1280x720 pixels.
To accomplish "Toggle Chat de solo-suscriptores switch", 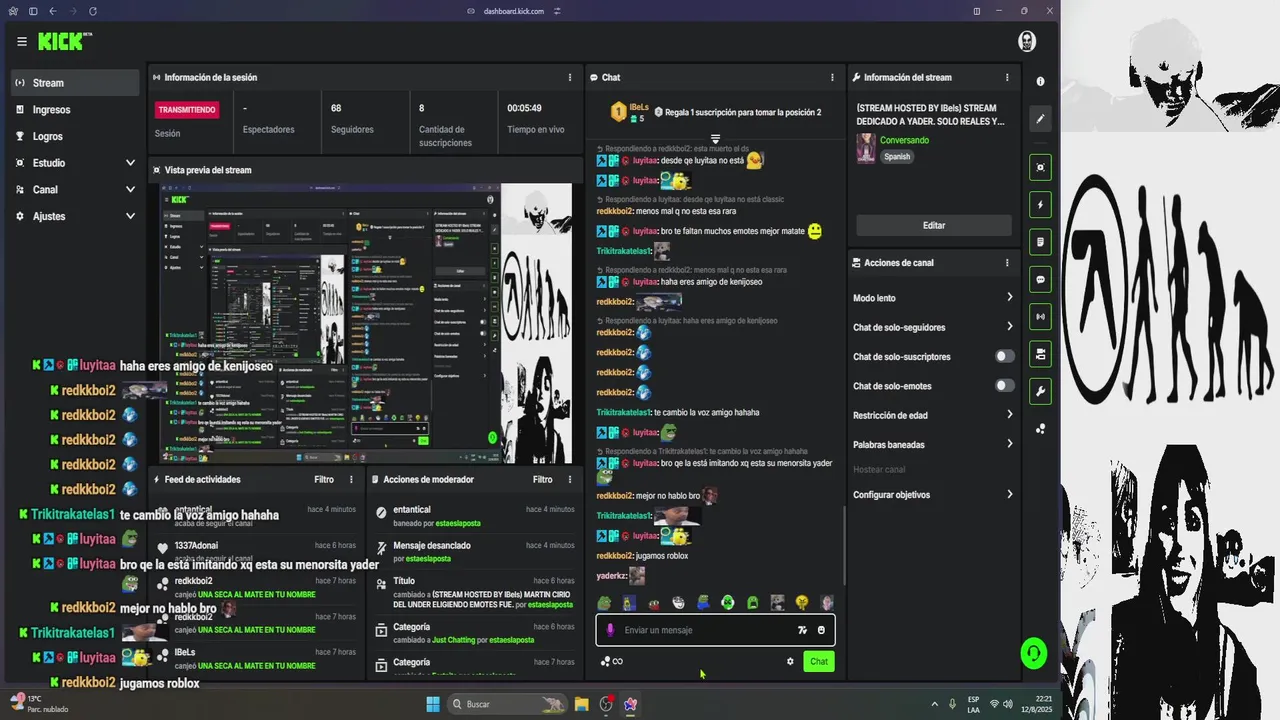I will click(x=1004, y=356).
